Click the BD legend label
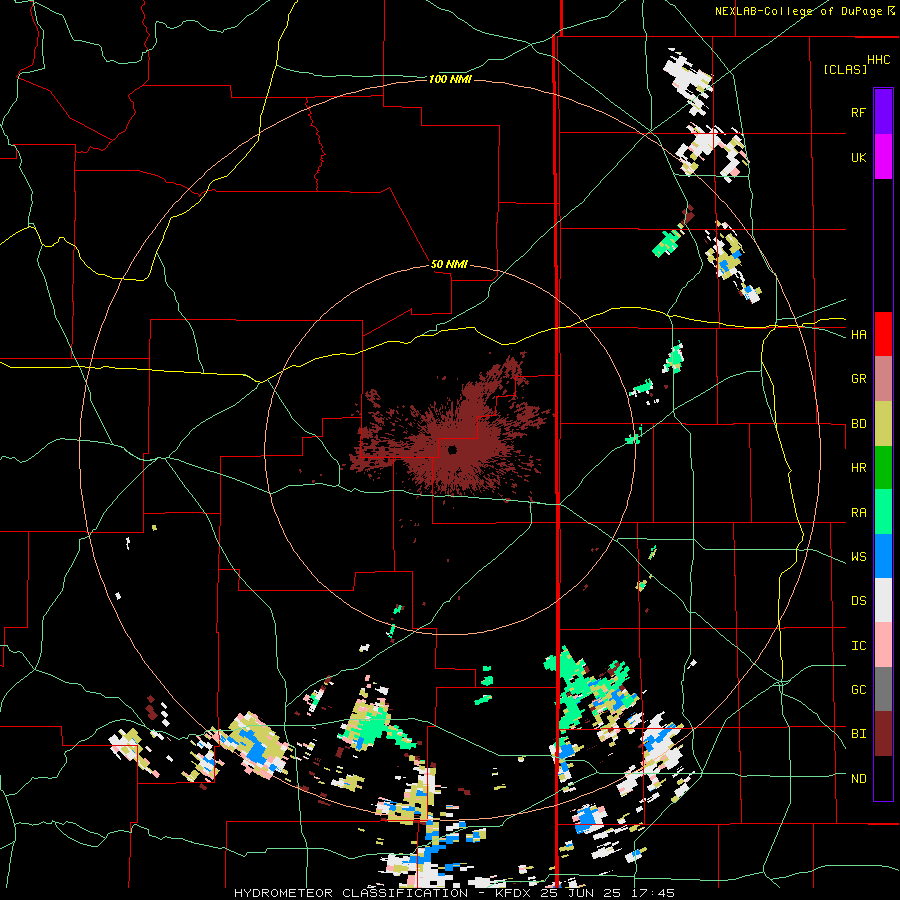Viewport: 900px width, 900px height. (858, 424)
